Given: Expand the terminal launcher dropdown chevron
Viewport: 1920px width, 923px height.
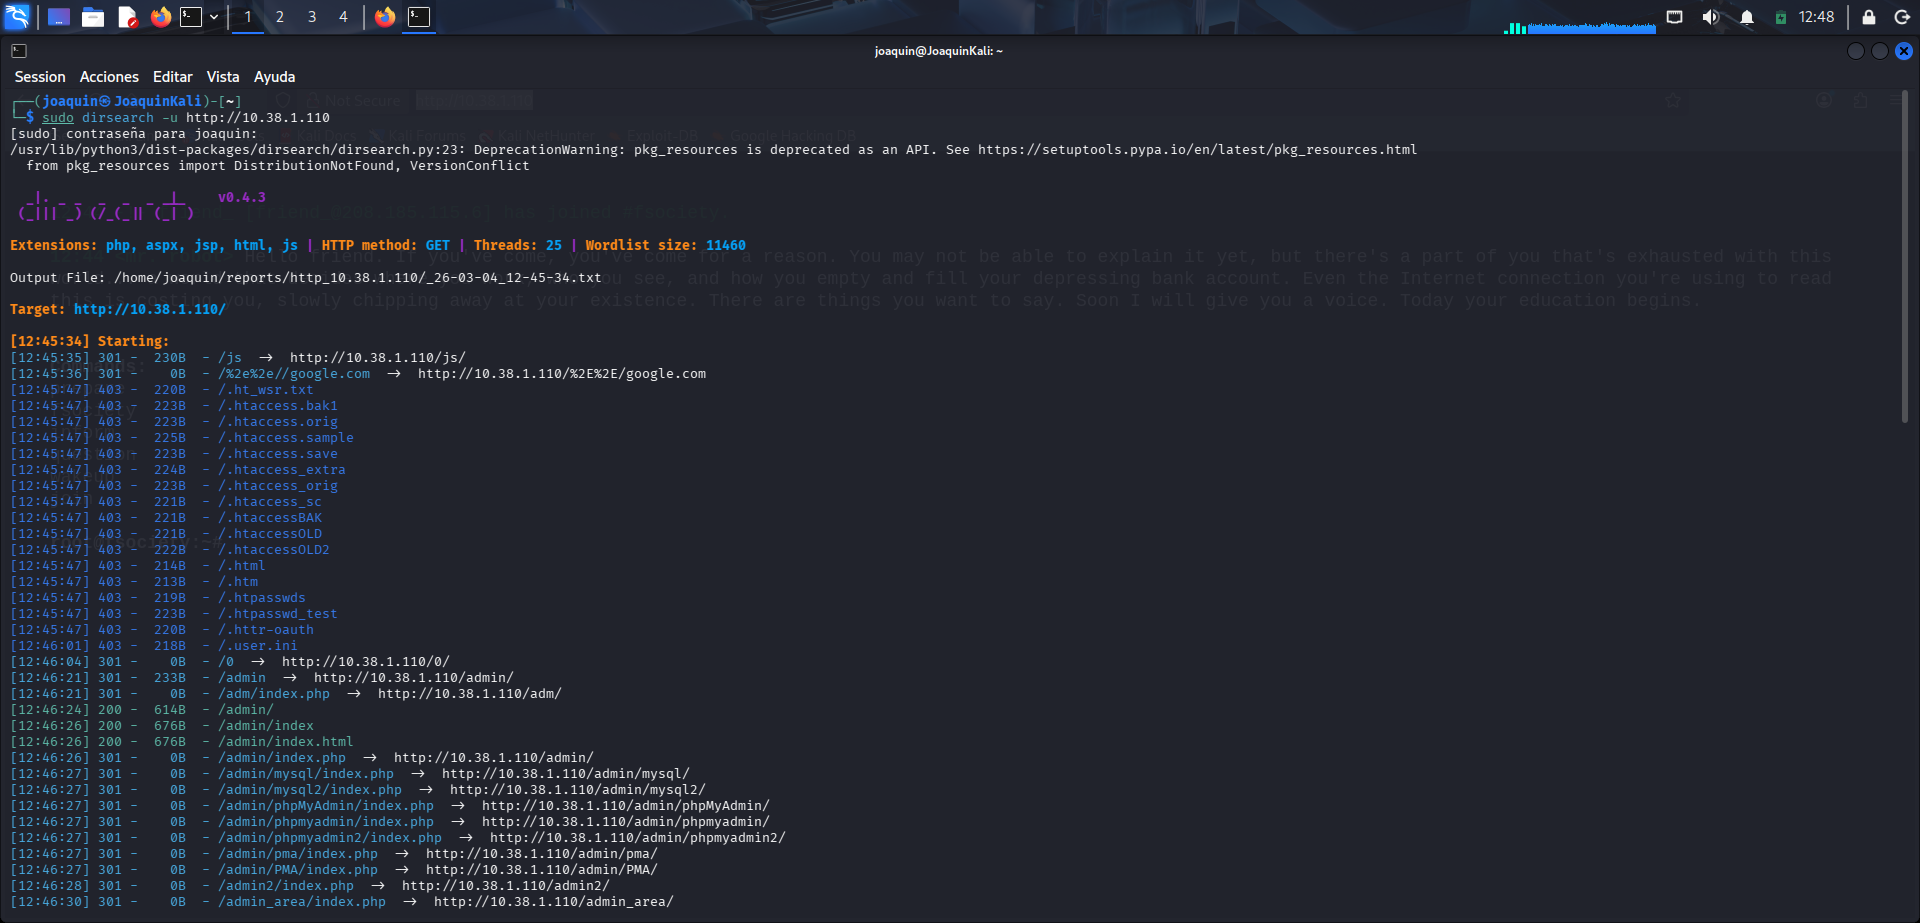Looking at the screenshot, I should click(x=212, y=16).
